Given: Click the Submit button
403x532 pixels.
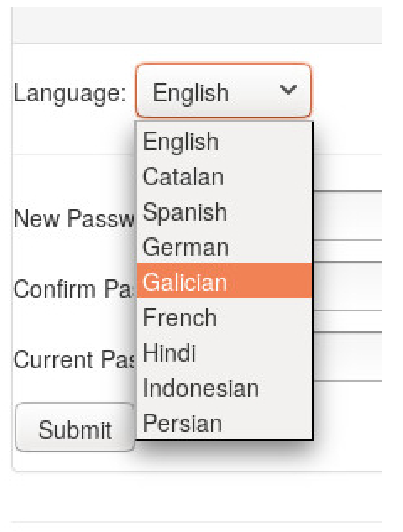Looking at the screenshot, I should (x=75, y=428).
